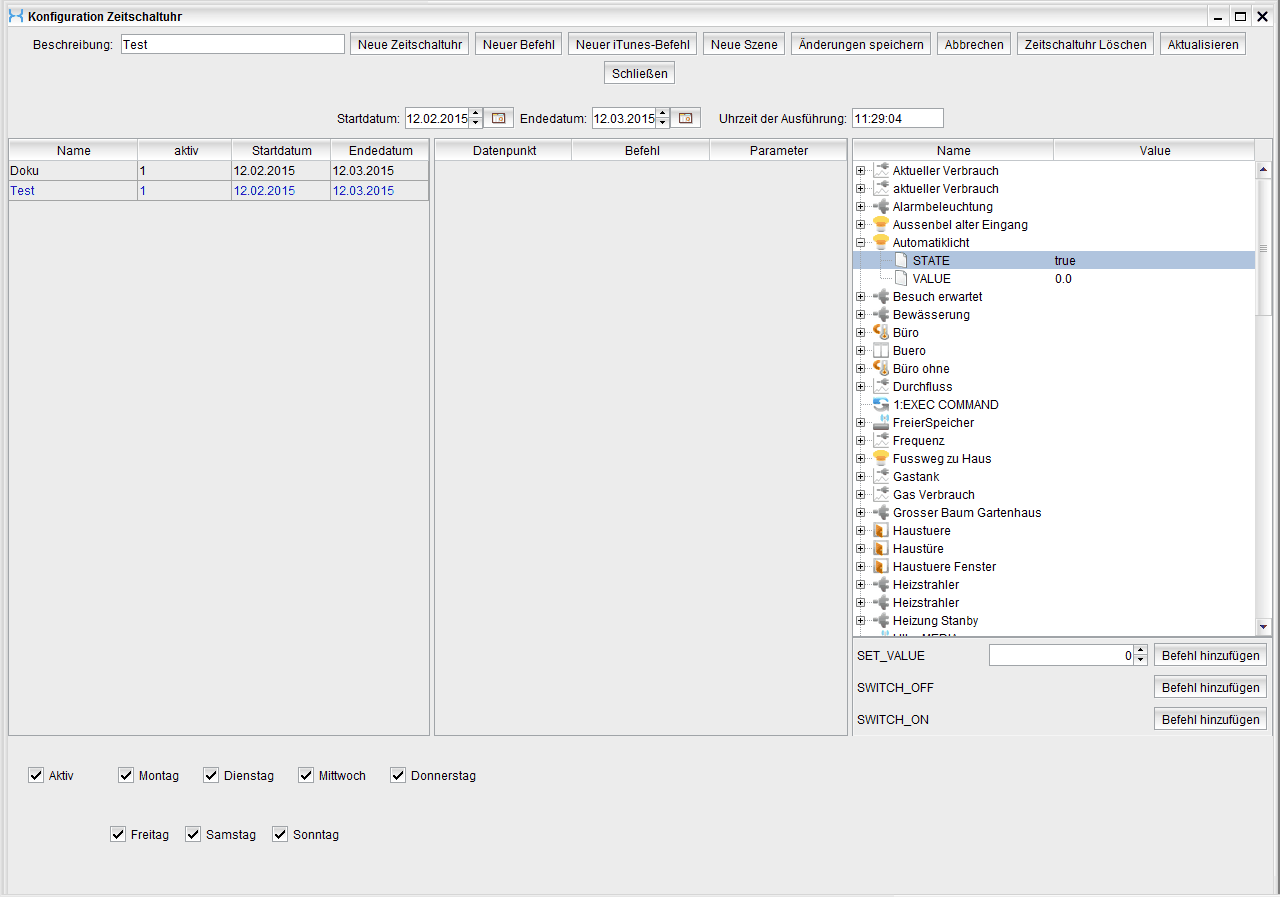Click the Datenpunkt column header
Image resolution: width=1280 pixels, height=897 pixels.
tap(503, 151)
